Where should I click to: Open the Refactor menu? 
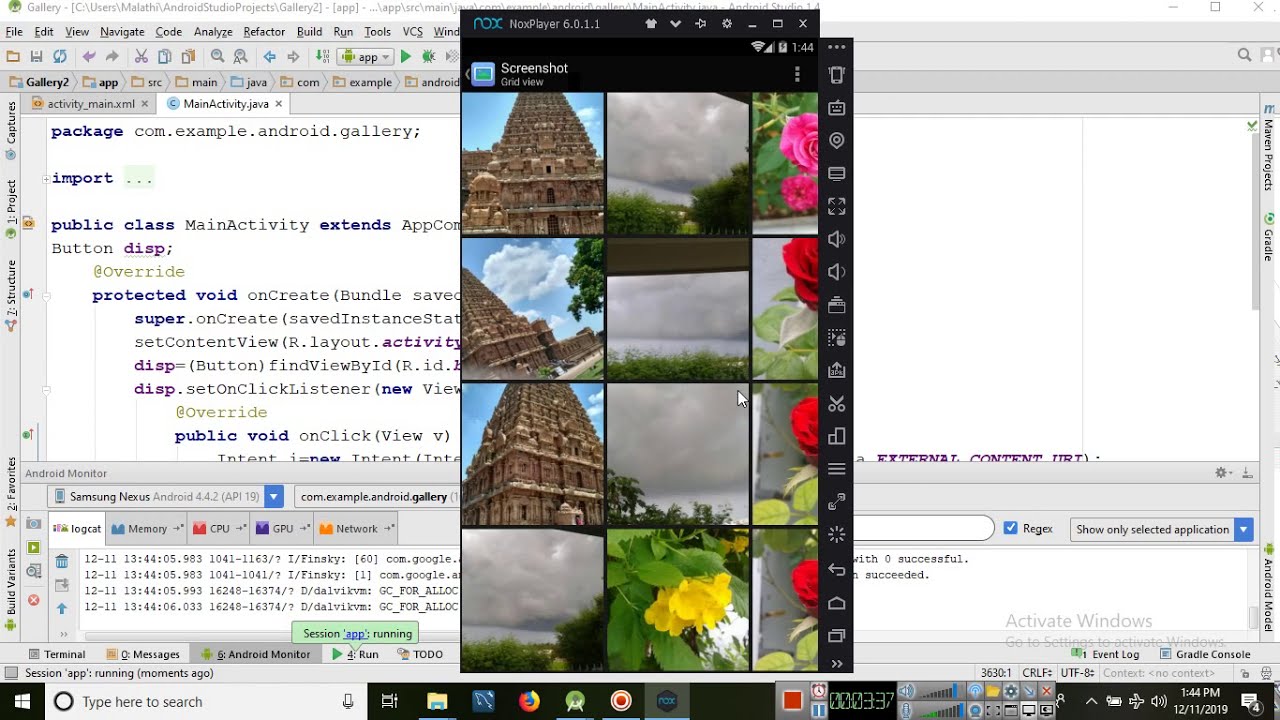[264, 32]
